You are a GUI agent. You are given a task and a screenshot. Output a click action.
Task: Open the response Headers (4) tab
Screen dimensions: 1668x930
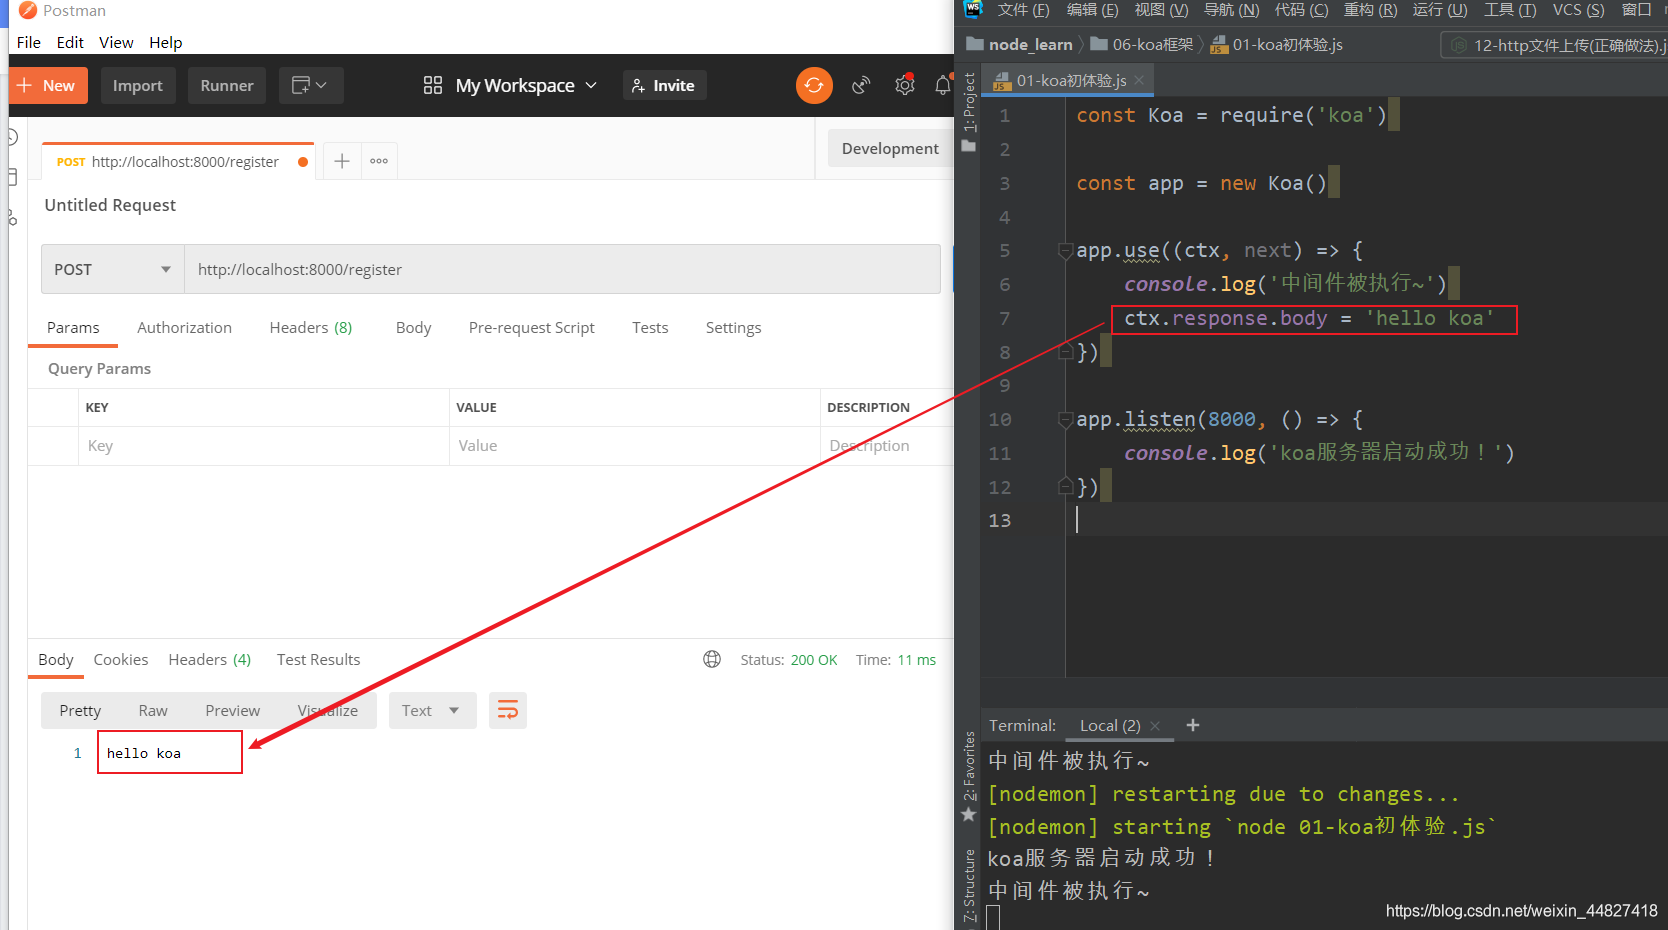(210, 660)
